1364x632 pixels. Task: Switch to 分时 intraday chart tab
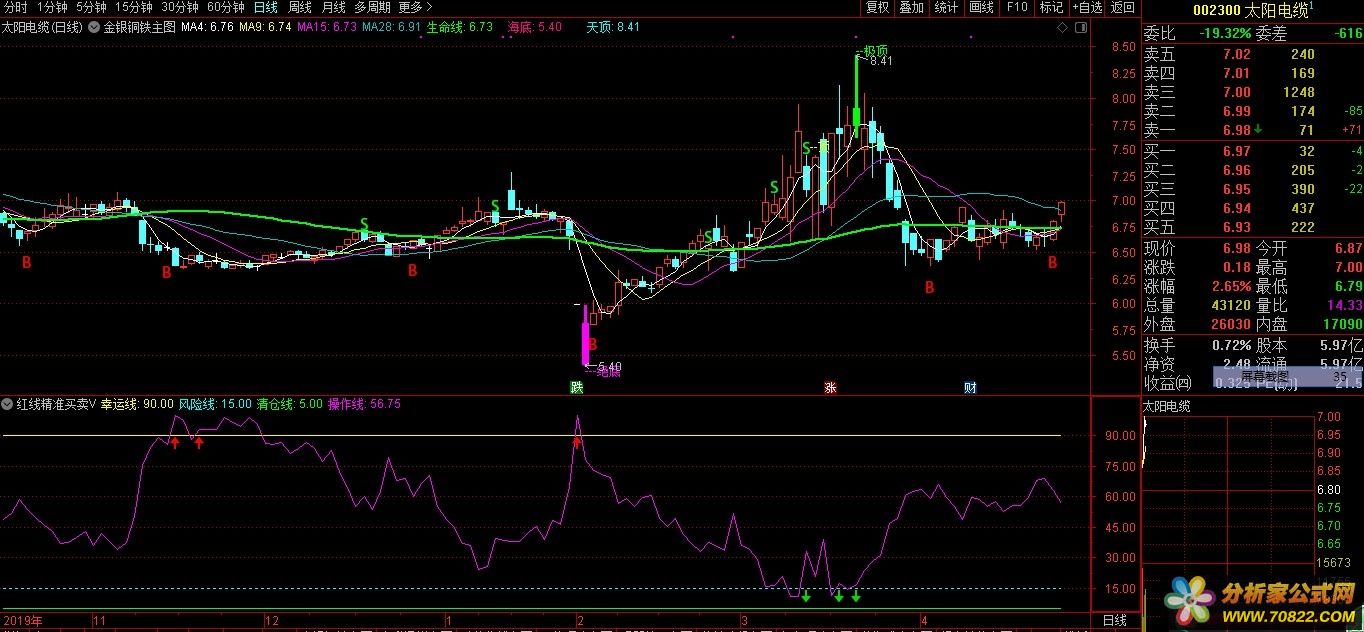coord(16,7)
